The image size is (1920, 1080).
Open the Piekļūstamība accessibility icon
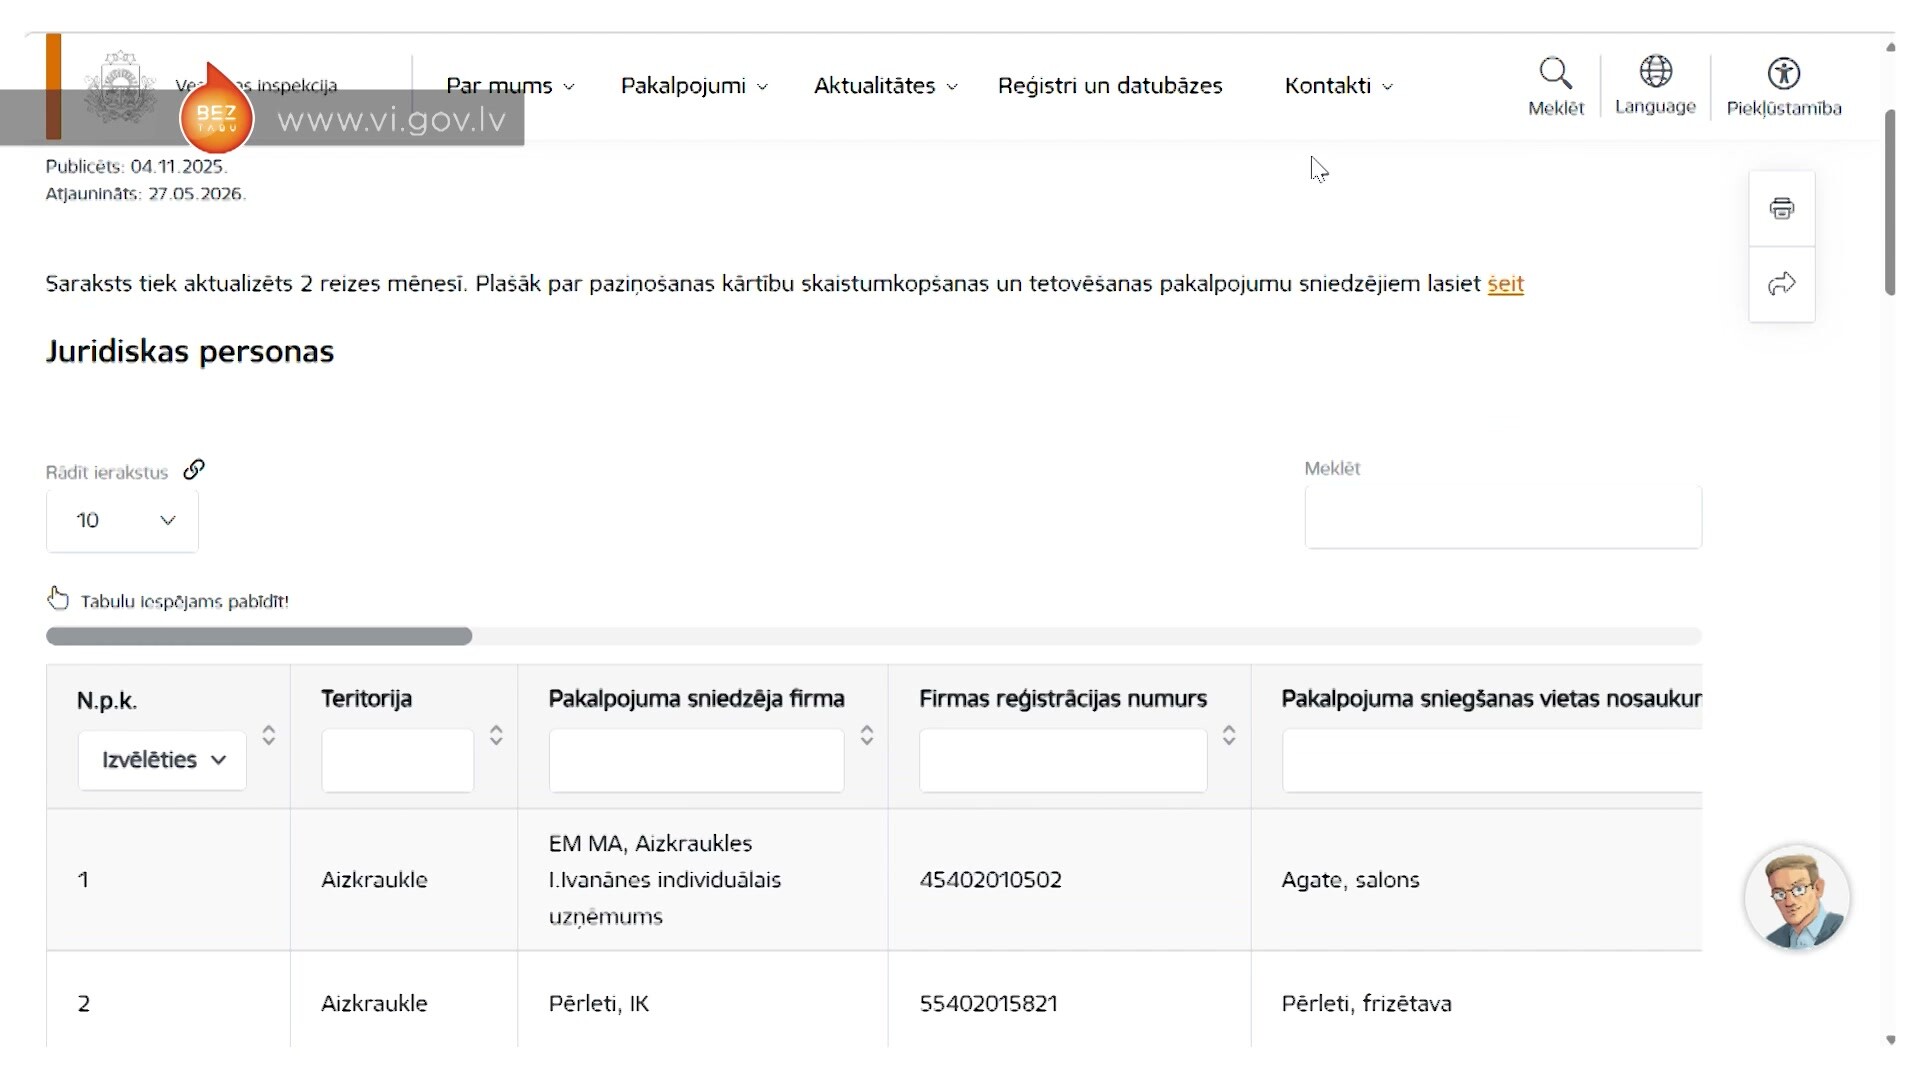[1784, 73]
